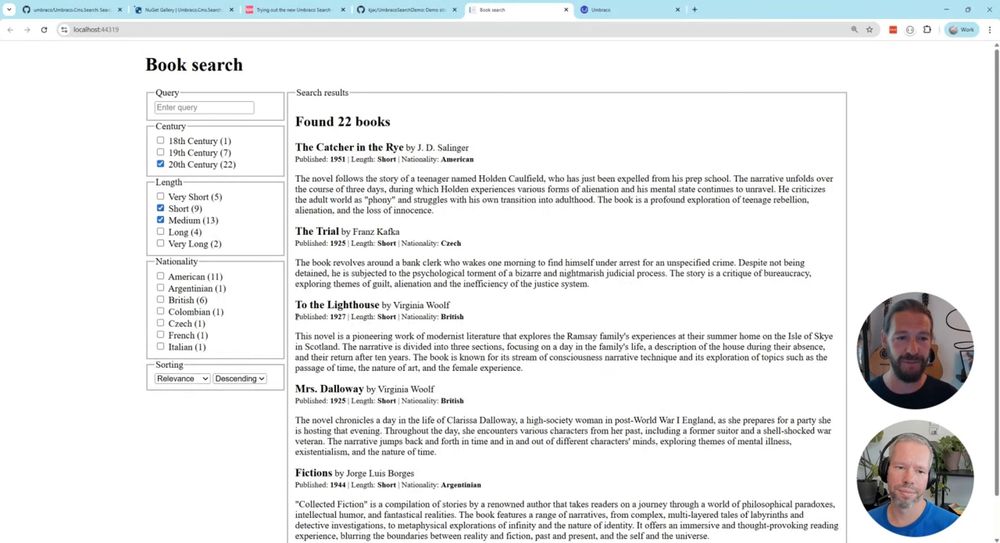Click the Book search page heading

pyautogui.click(x=194, y=65)
